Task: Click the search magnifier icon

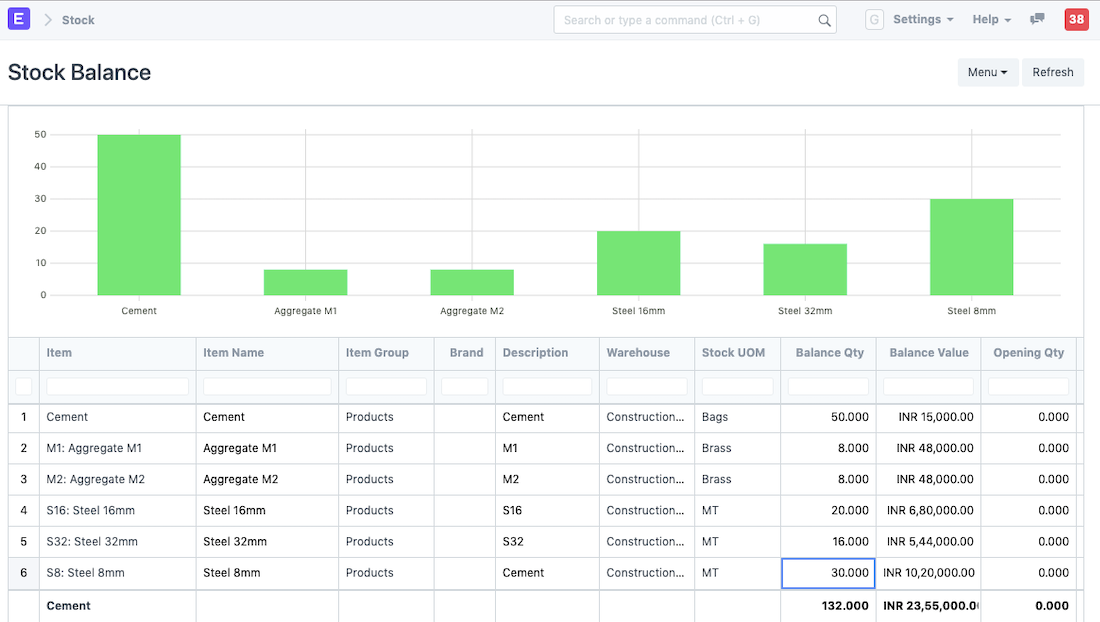Action: coord(824,20)
